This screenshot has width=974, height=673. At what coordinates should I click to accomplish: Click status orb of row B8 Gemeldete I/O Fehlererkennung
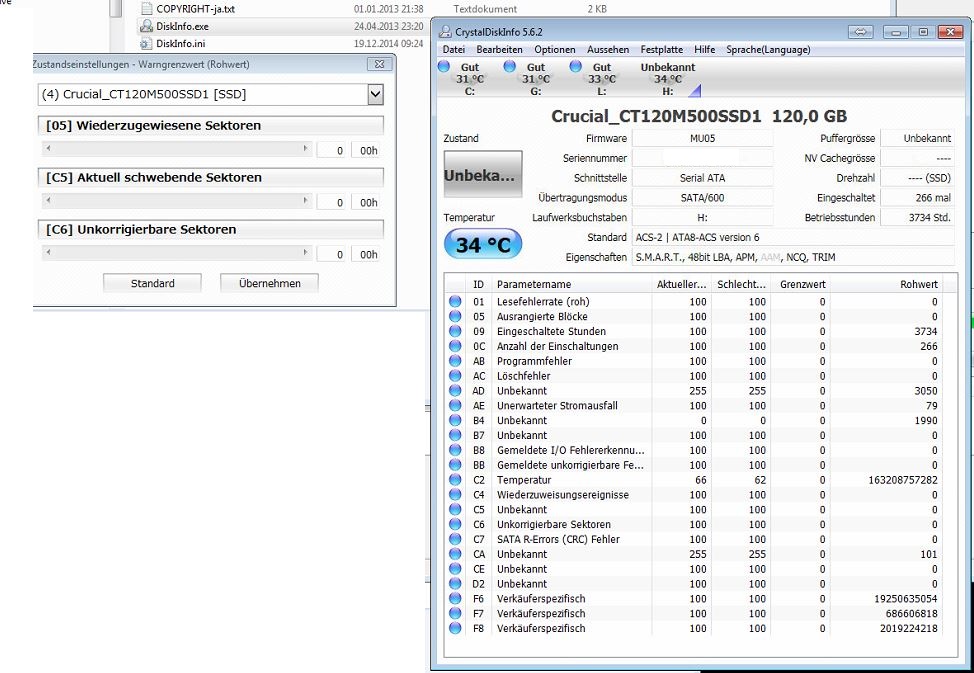[455, 450]
